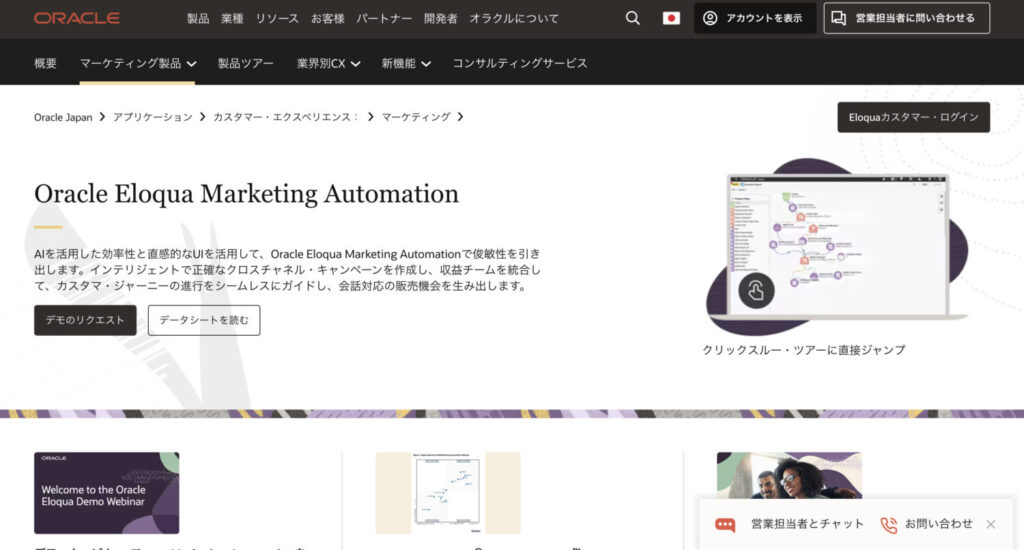Close the chat popup bar

pos(991,525)
